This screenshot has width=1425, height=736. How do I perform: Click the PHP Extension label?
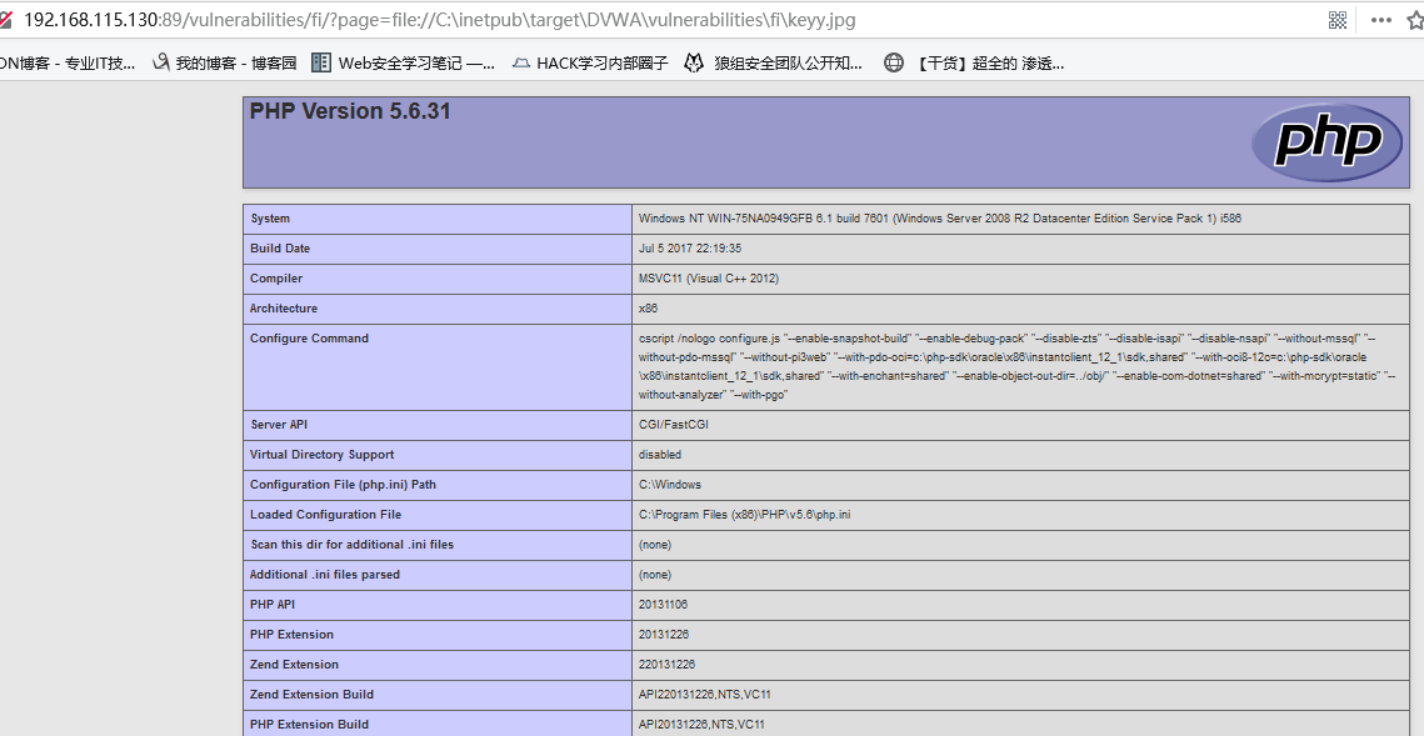292,634
